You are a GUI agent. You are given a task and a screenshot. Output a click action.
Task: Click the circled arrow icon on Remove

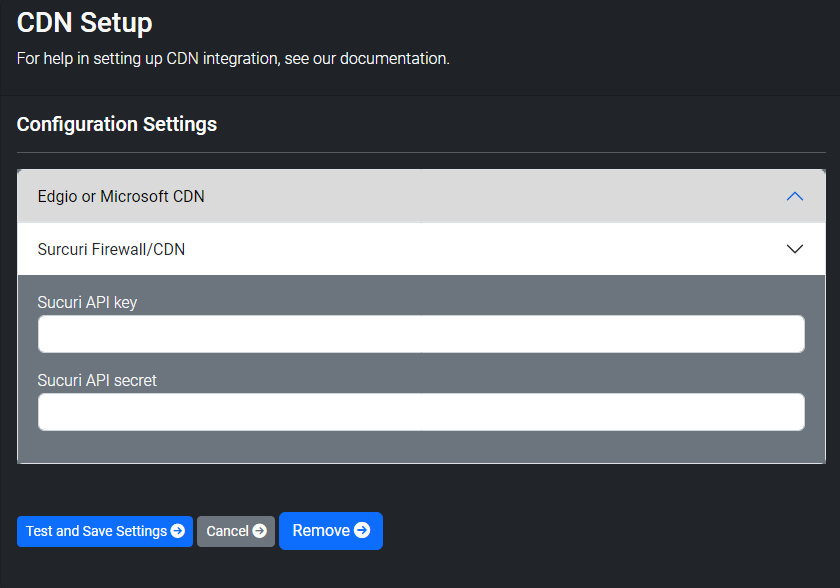pyautogui.click(x=362, y=530)
